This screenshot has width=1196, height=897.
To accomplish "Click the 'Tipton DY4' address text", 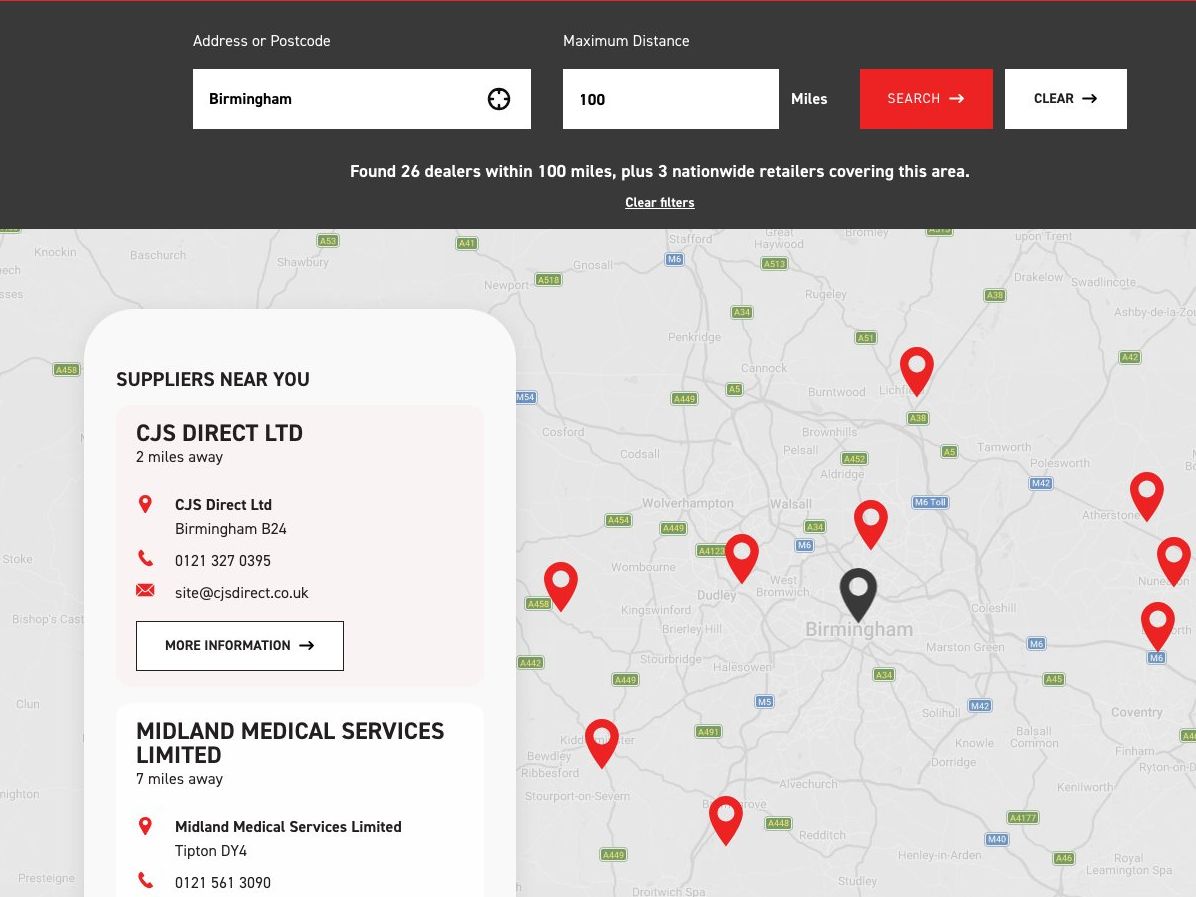I will point(211,850).
